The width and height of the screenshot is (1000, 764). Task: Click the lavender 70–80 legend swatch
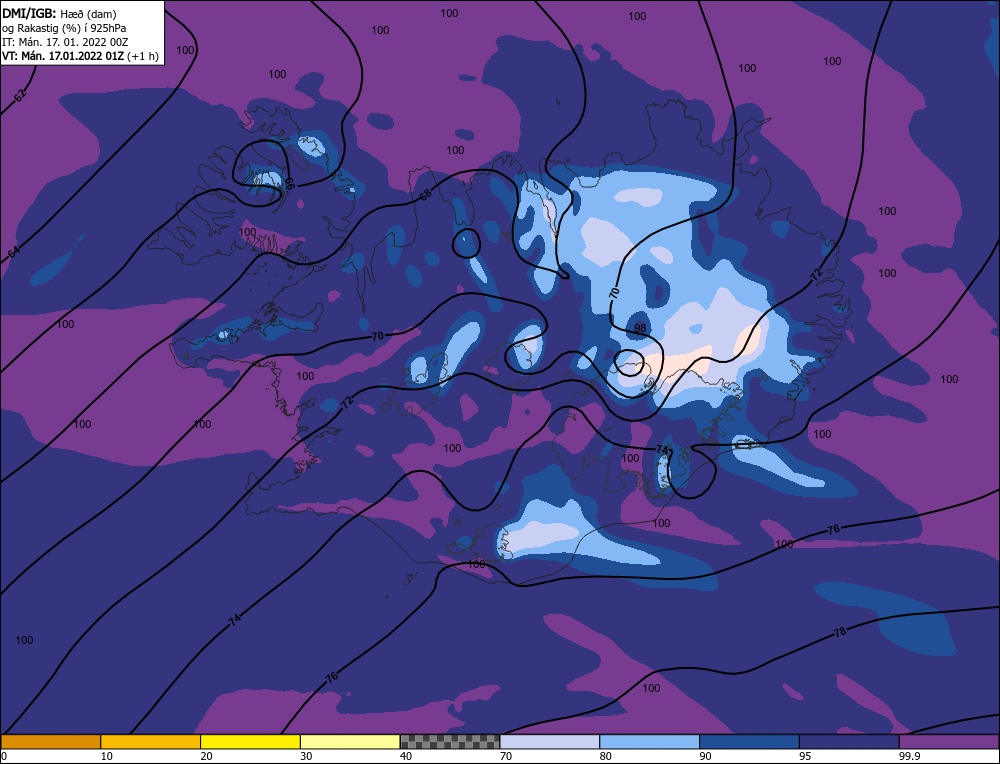point(550,742)
